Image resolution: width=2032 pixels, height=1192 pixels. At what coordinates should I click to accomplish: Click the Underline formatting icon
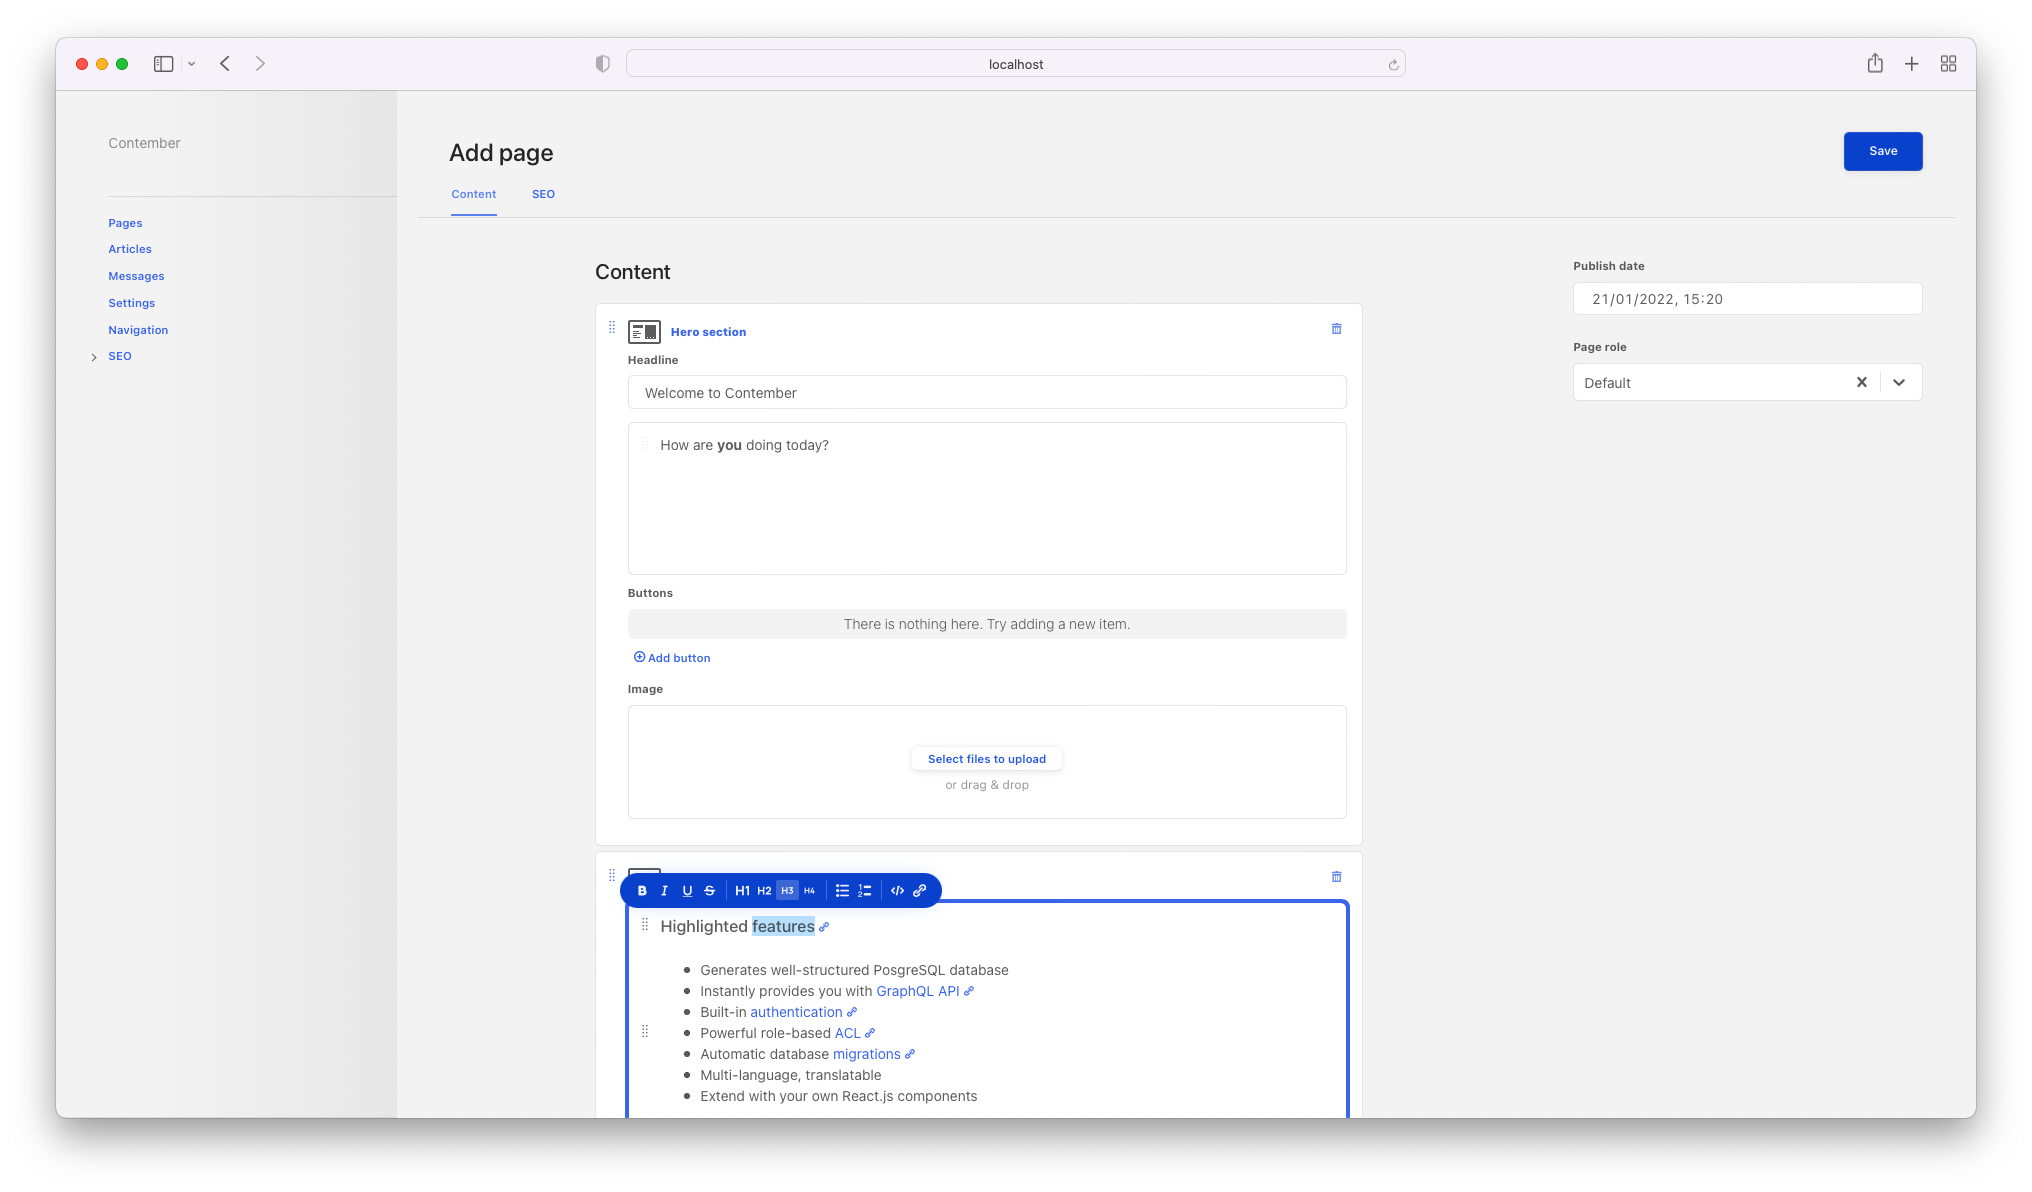(x=687, y=890)
